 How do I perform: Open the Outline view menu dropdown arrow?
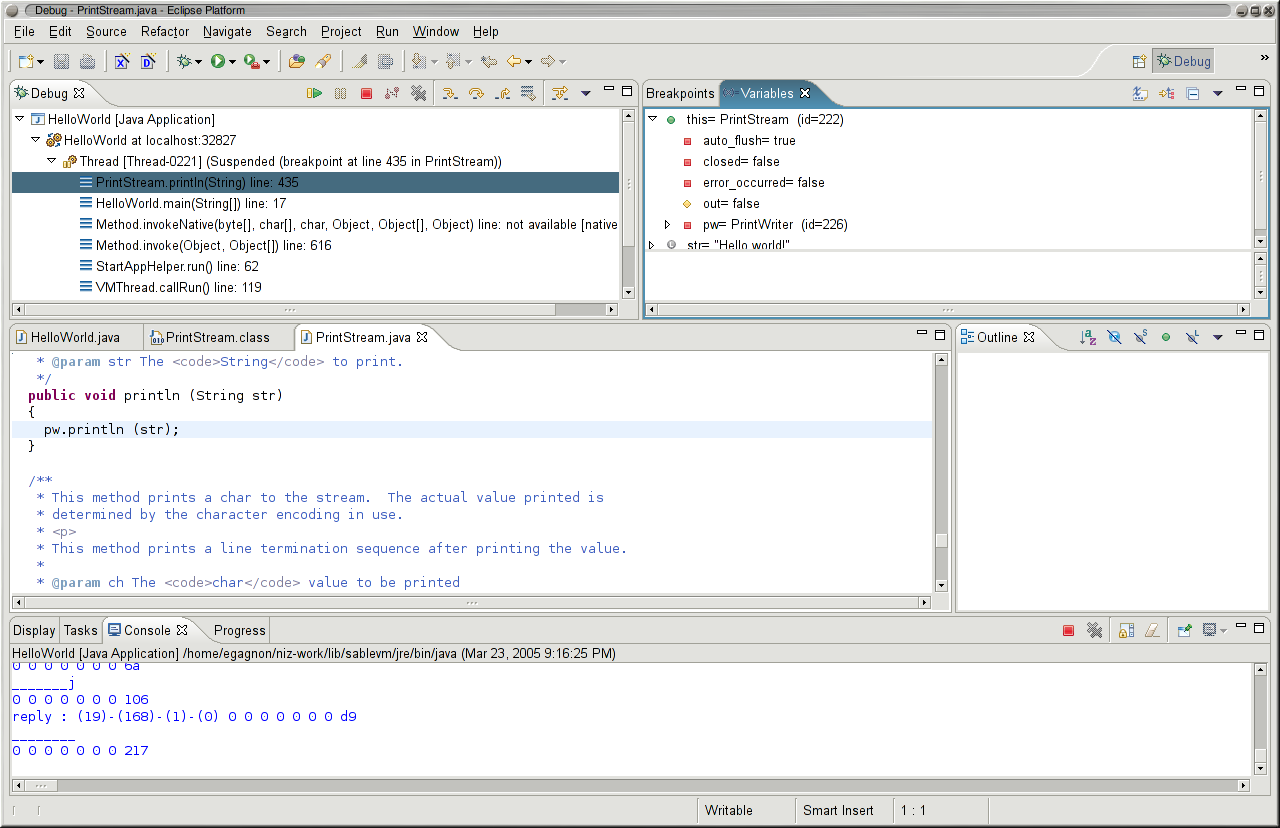pyautogui.click(x=1218, y=337)
